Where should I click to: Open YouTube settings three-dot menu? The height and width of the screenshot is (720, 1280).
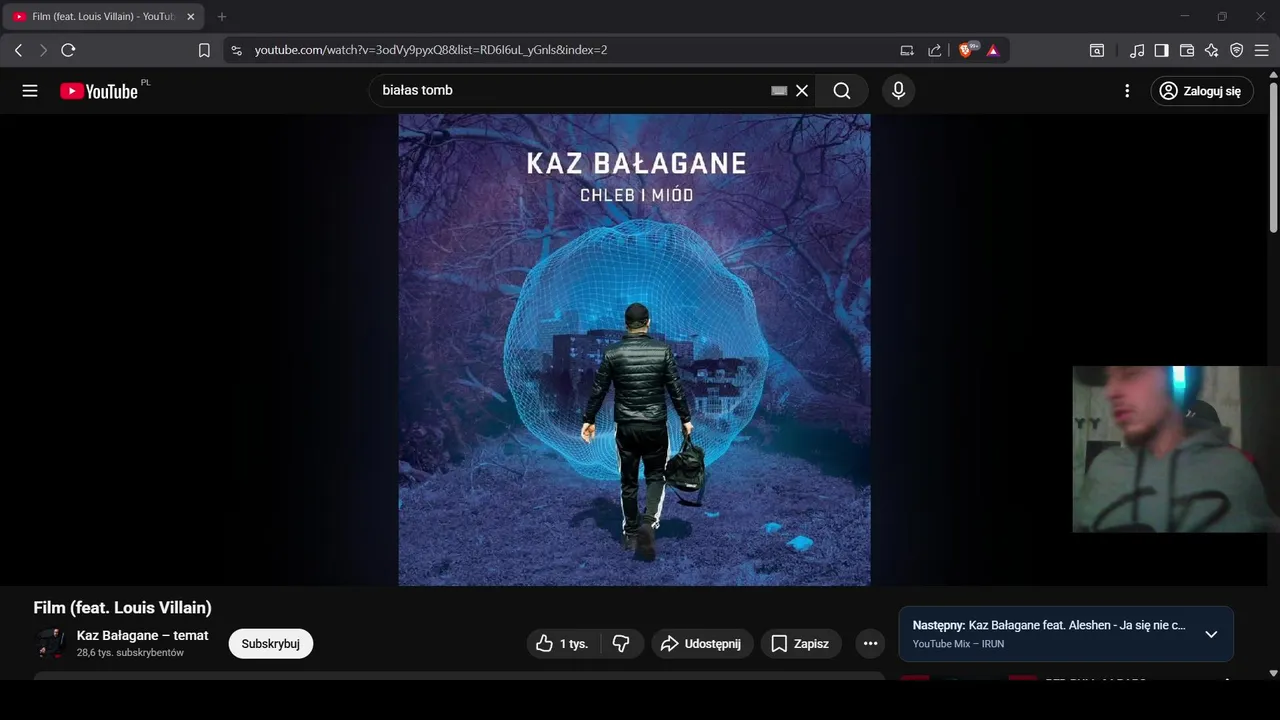pyautogui.click(x=1127, y=91)
